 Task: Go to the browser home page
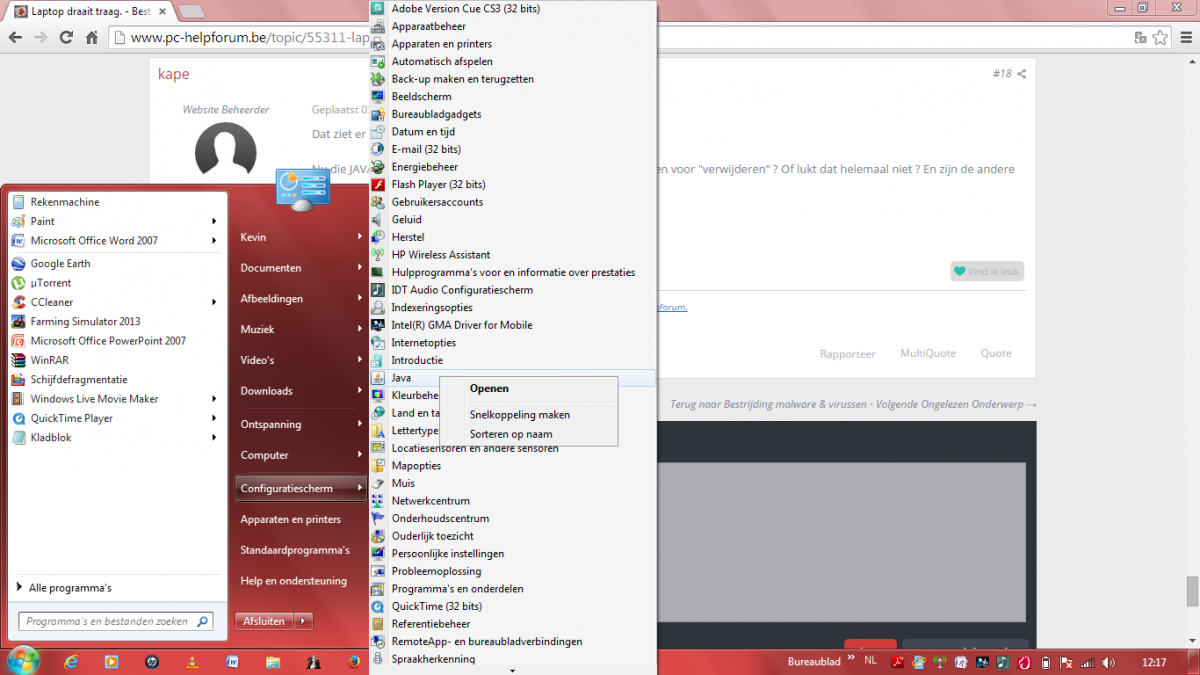[91, 38]
